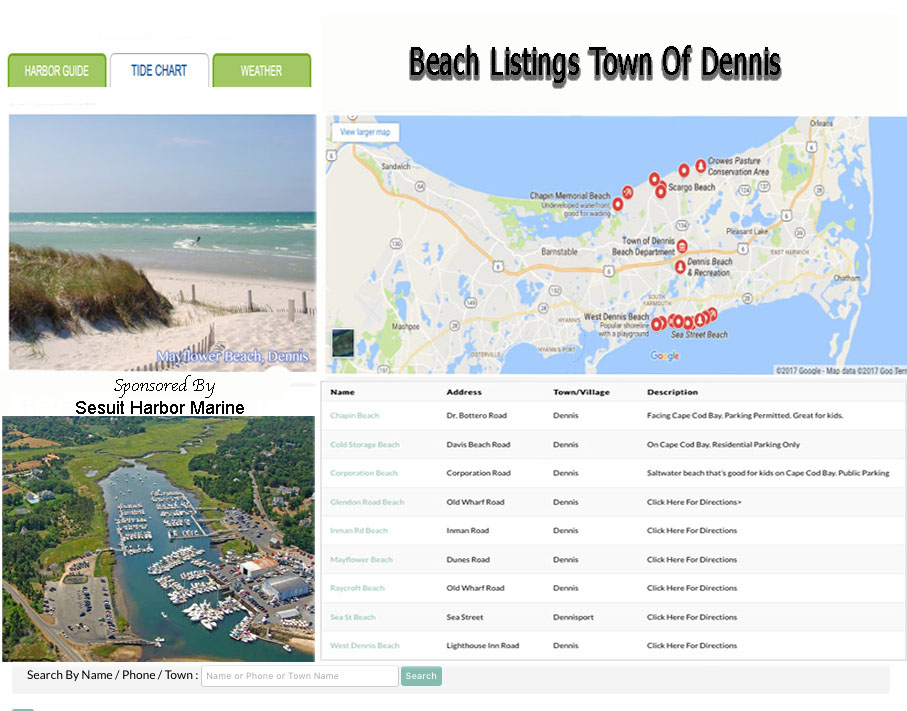Open the Cold Storage Beach listing

365,444
